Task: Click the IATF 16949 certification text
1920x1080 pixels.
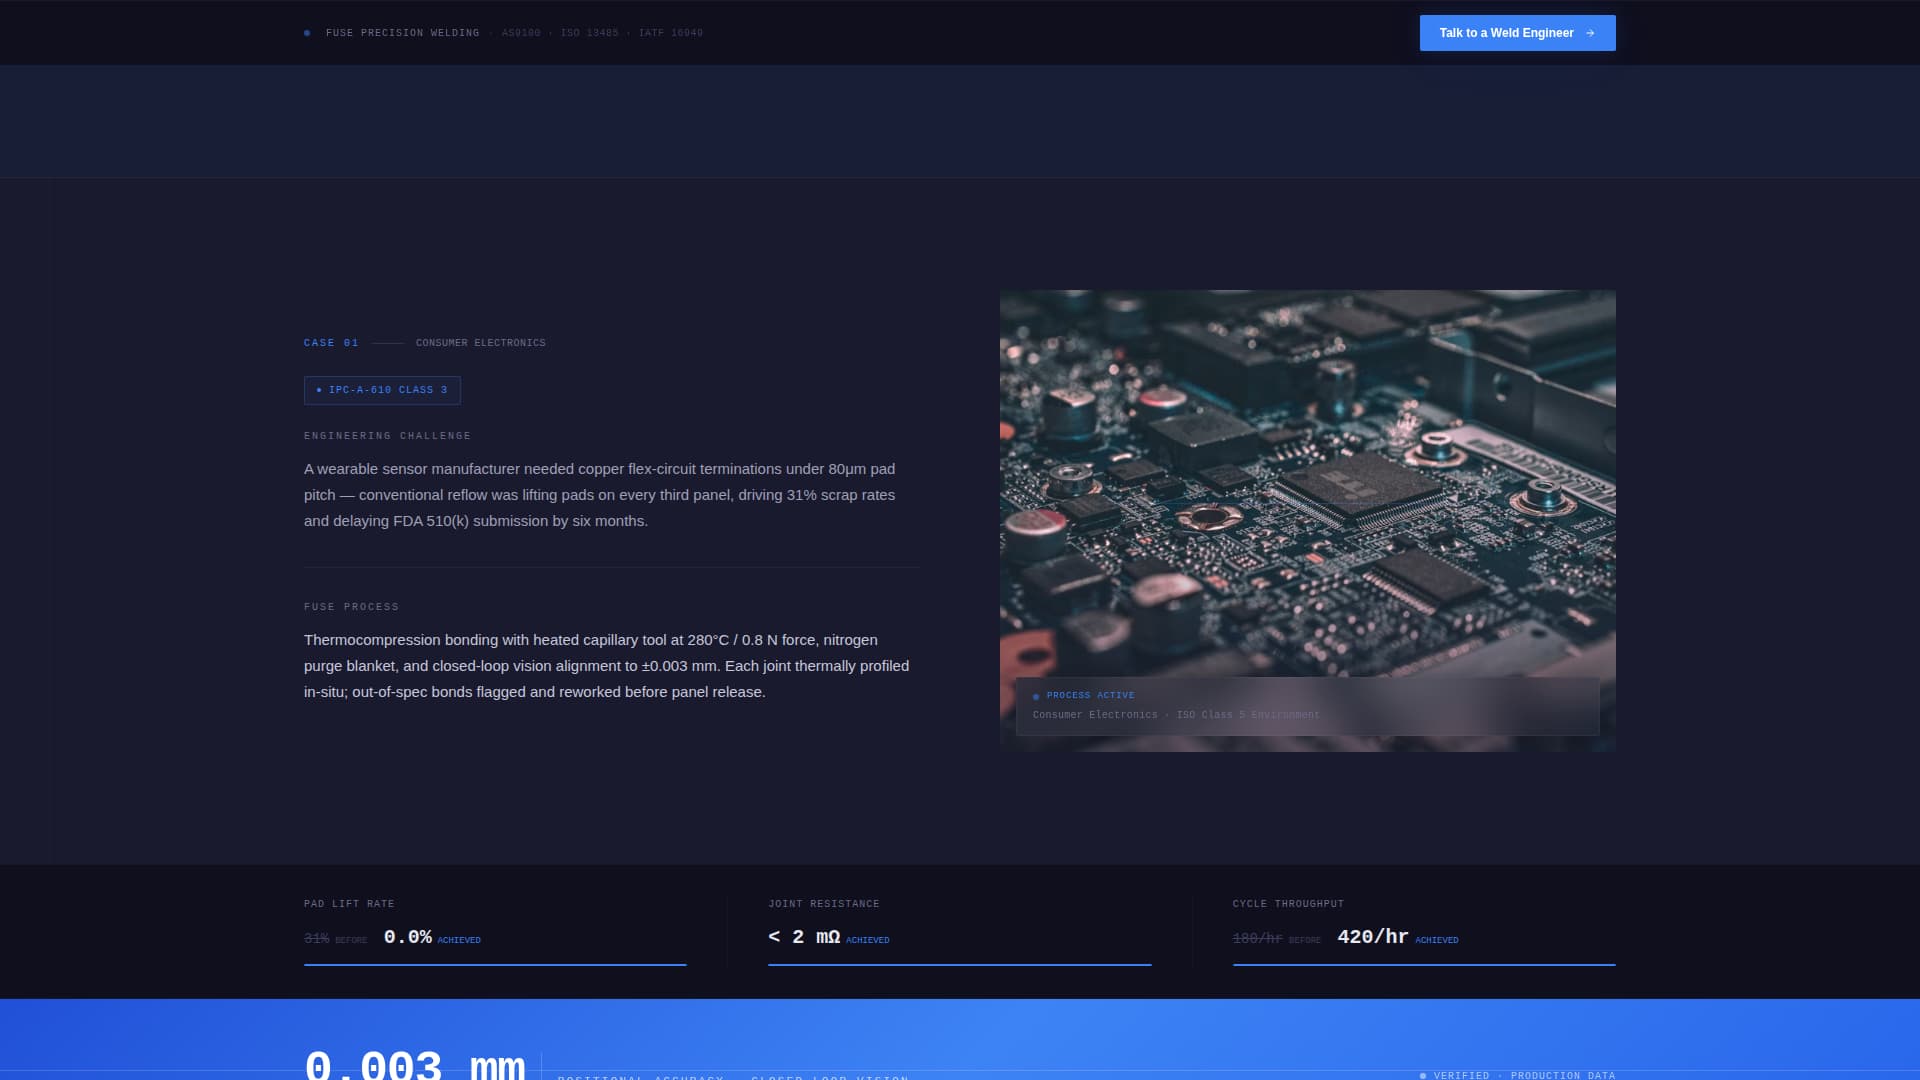Action: (671, 33)
